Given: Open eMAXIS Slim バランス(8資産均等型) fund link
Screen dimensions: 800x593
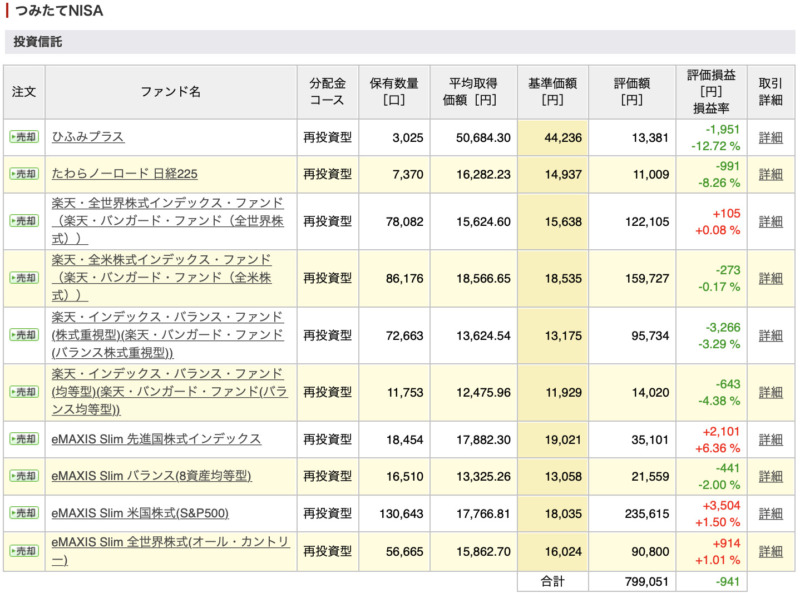Looking at the screenshot, I should (152, 476).
